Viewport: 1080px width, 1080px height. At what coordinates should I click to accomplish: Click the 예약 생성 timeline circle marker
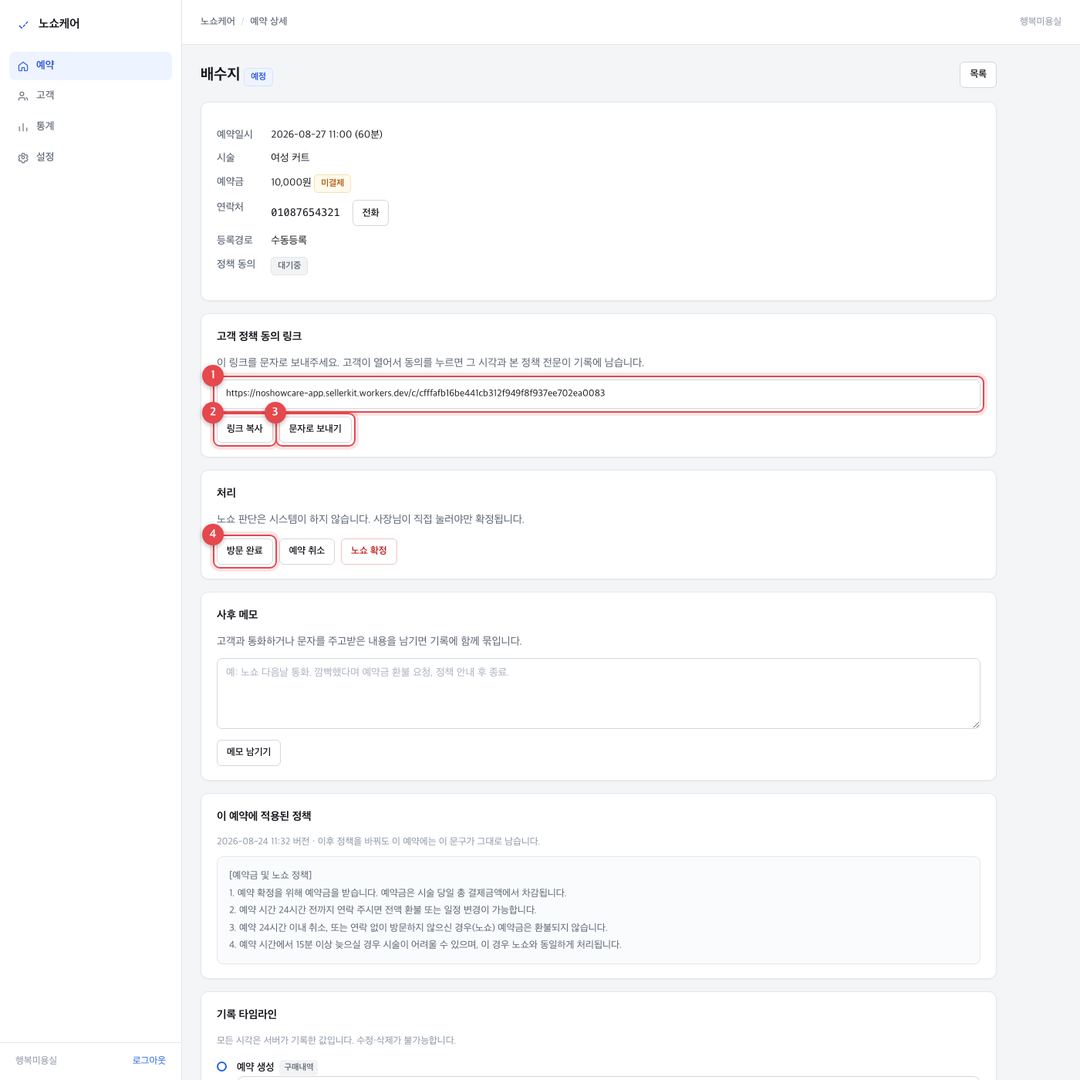(x=222, y=1066)
